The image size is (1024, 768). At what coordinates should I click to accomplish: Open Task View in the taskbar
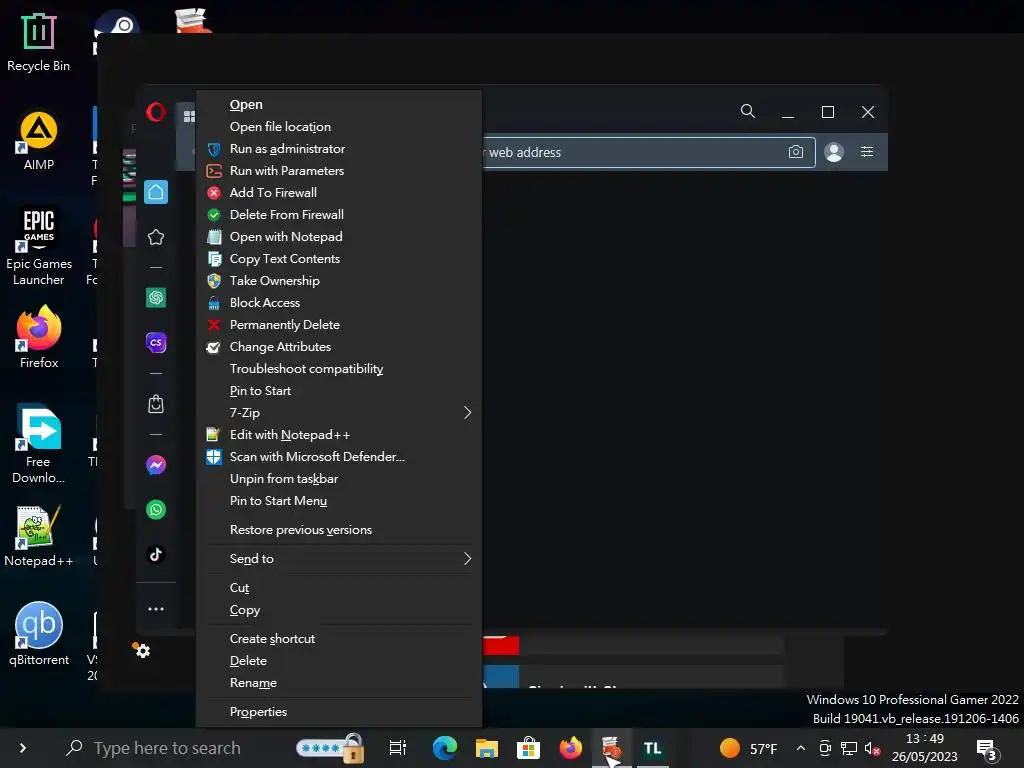tap(397, 748)
